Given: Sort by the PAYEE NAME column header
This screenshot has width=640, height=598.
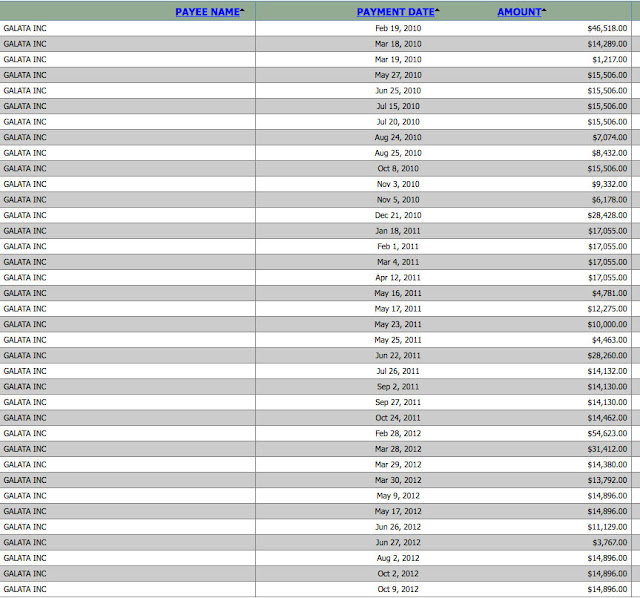Looking at the screenshot, I should click(207, 12).
